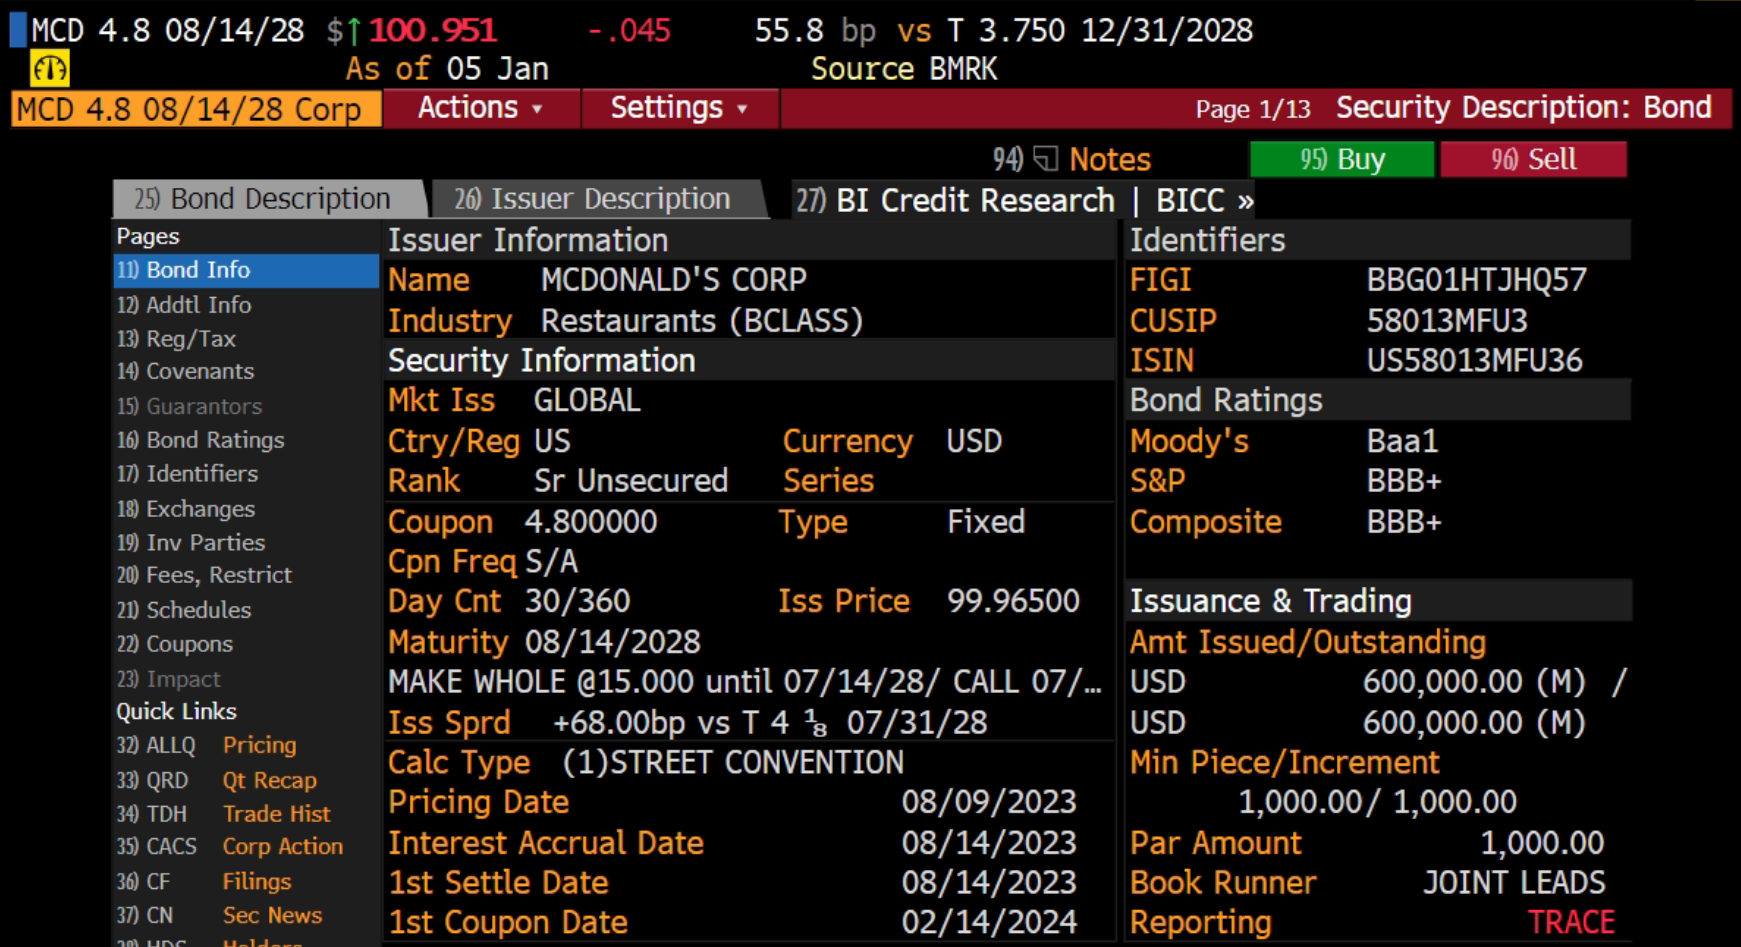Click the MAKE WHOLE call provision line

click(x=745, y=682)
